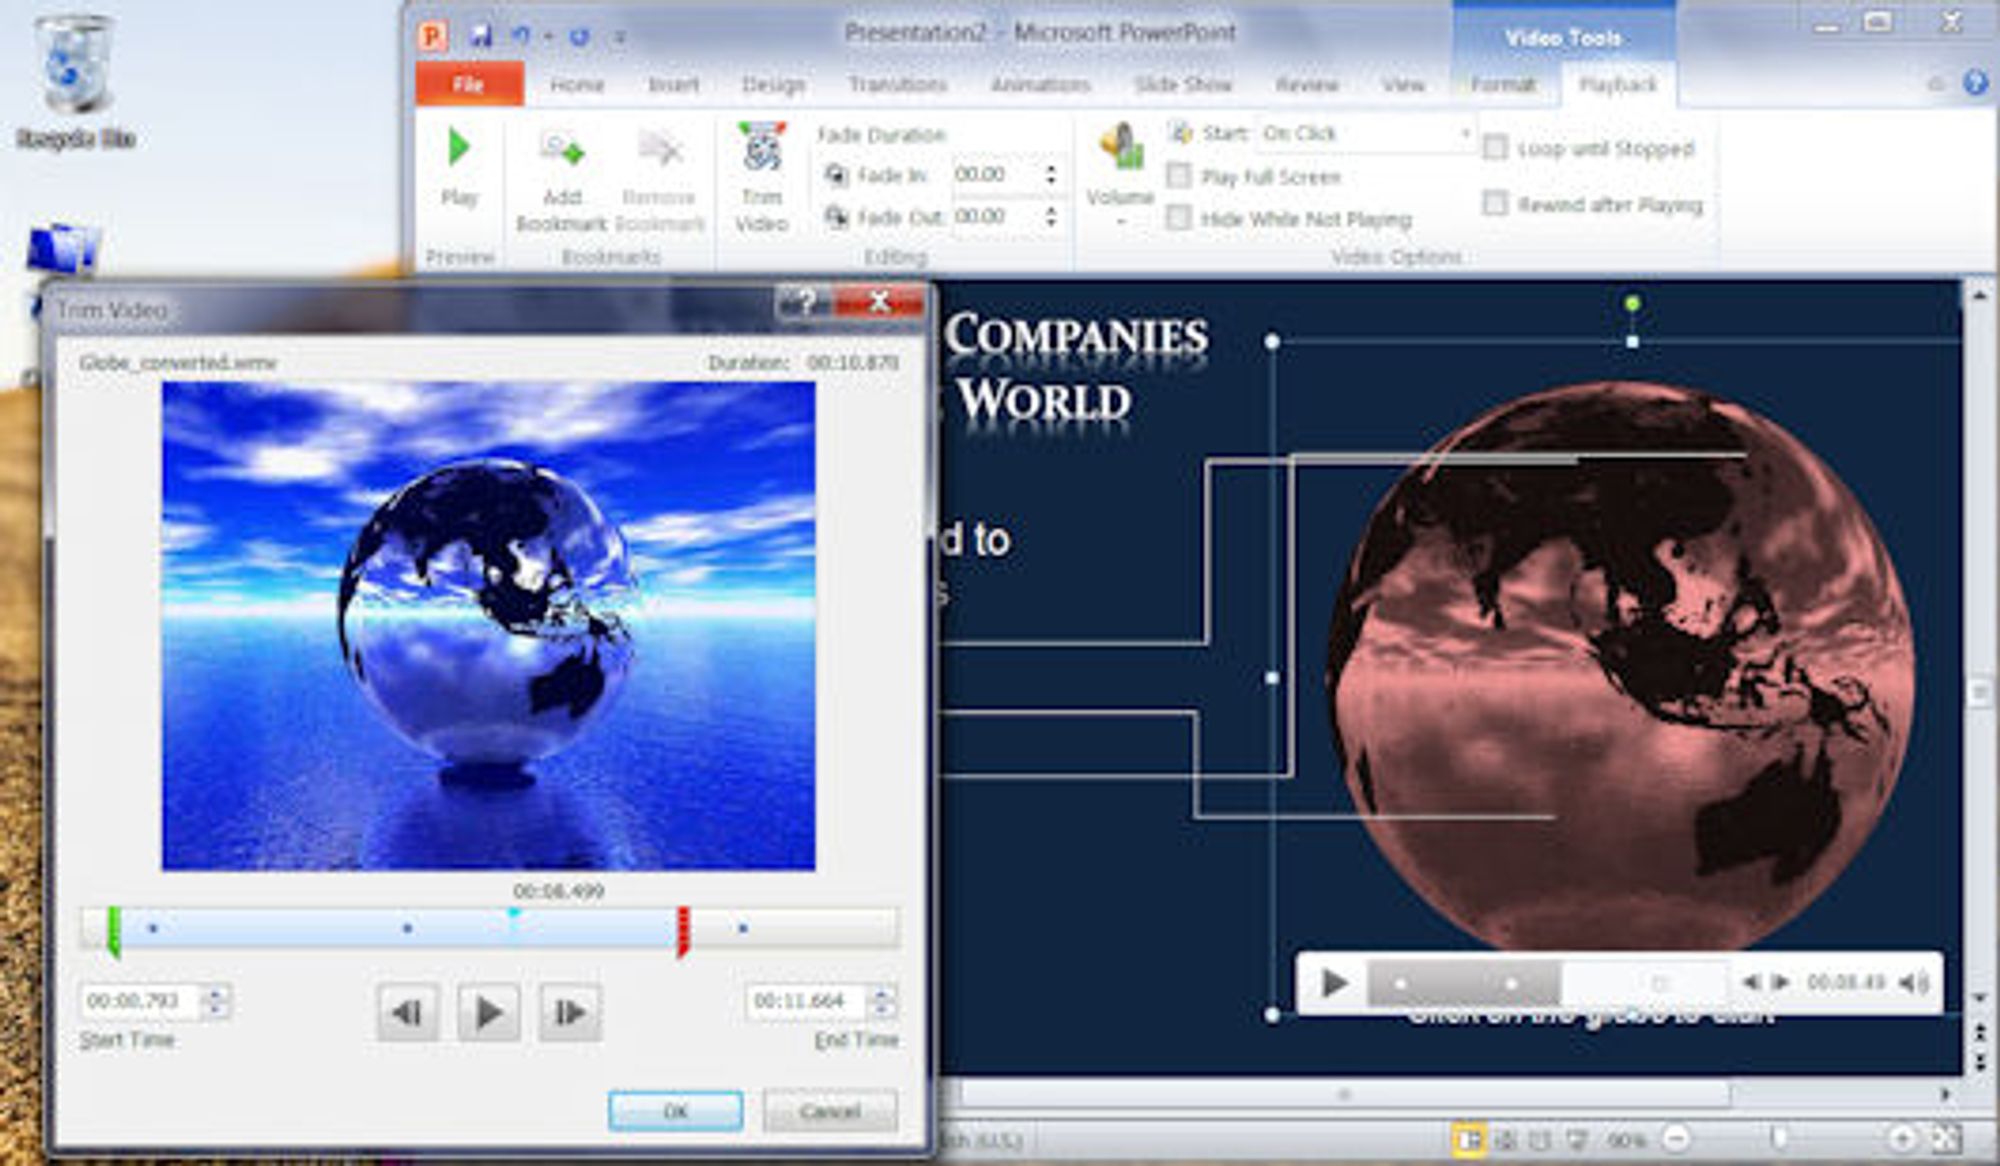This screenshot has width=2000, height=1166.
Task: Click the Undo icon in the title bar
Action: click(x=521, y=36)
